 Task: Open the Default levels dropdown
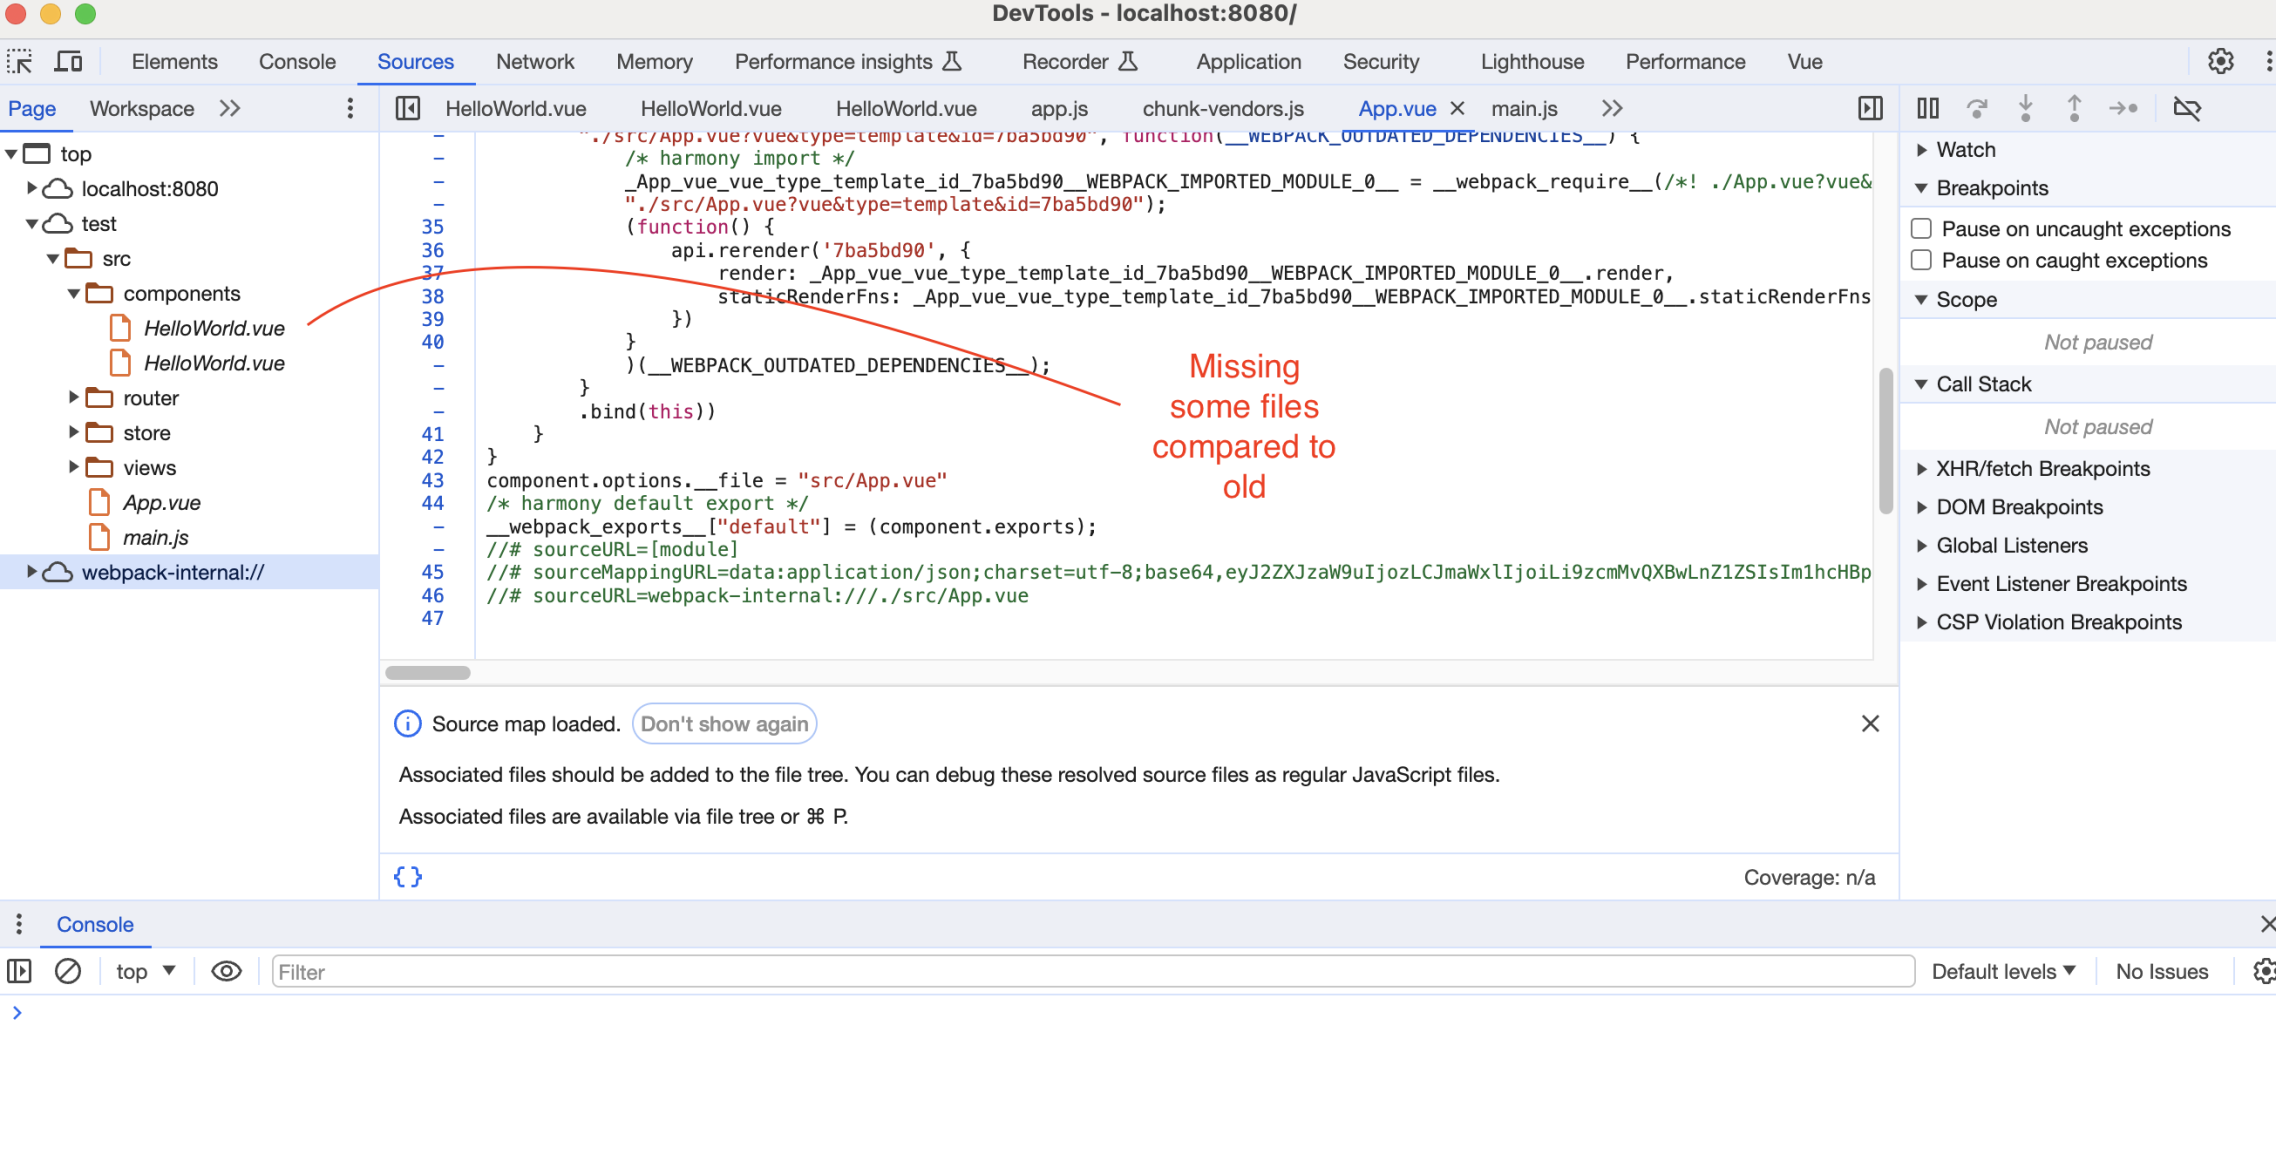[x=2001, y=971]
